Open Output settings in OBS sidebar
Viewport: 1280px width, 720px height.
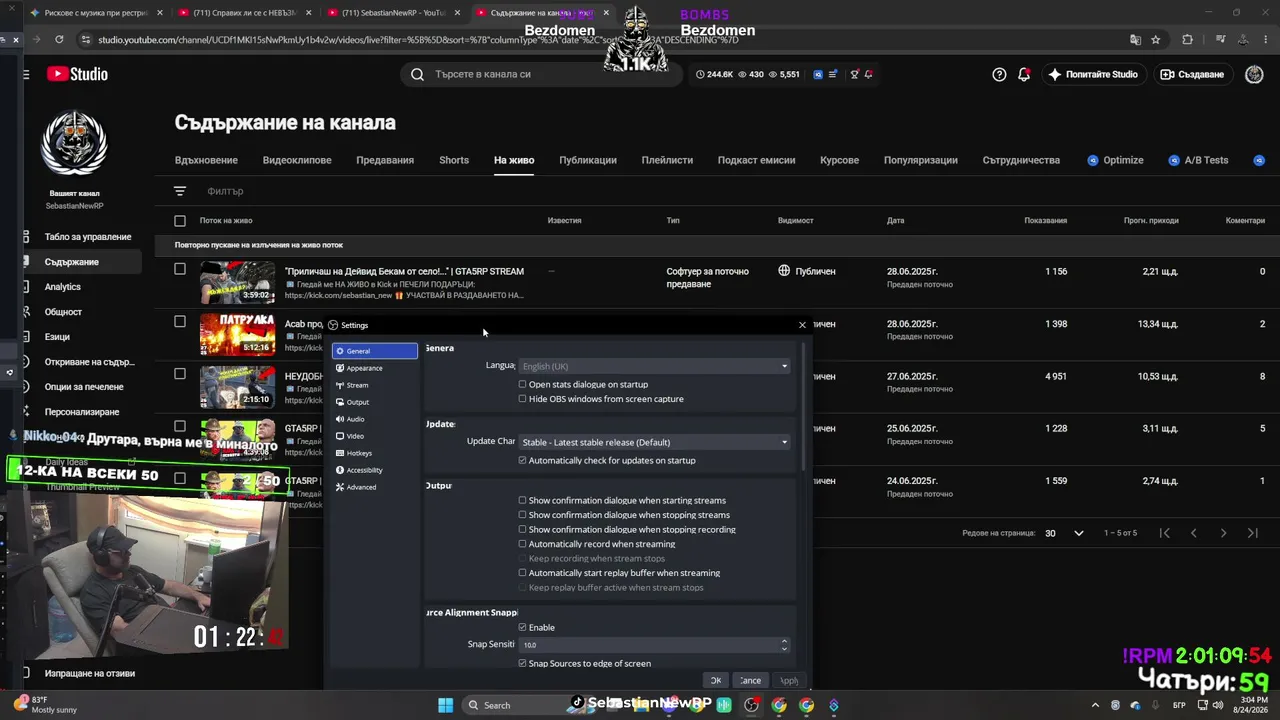(x=358, y=402)
